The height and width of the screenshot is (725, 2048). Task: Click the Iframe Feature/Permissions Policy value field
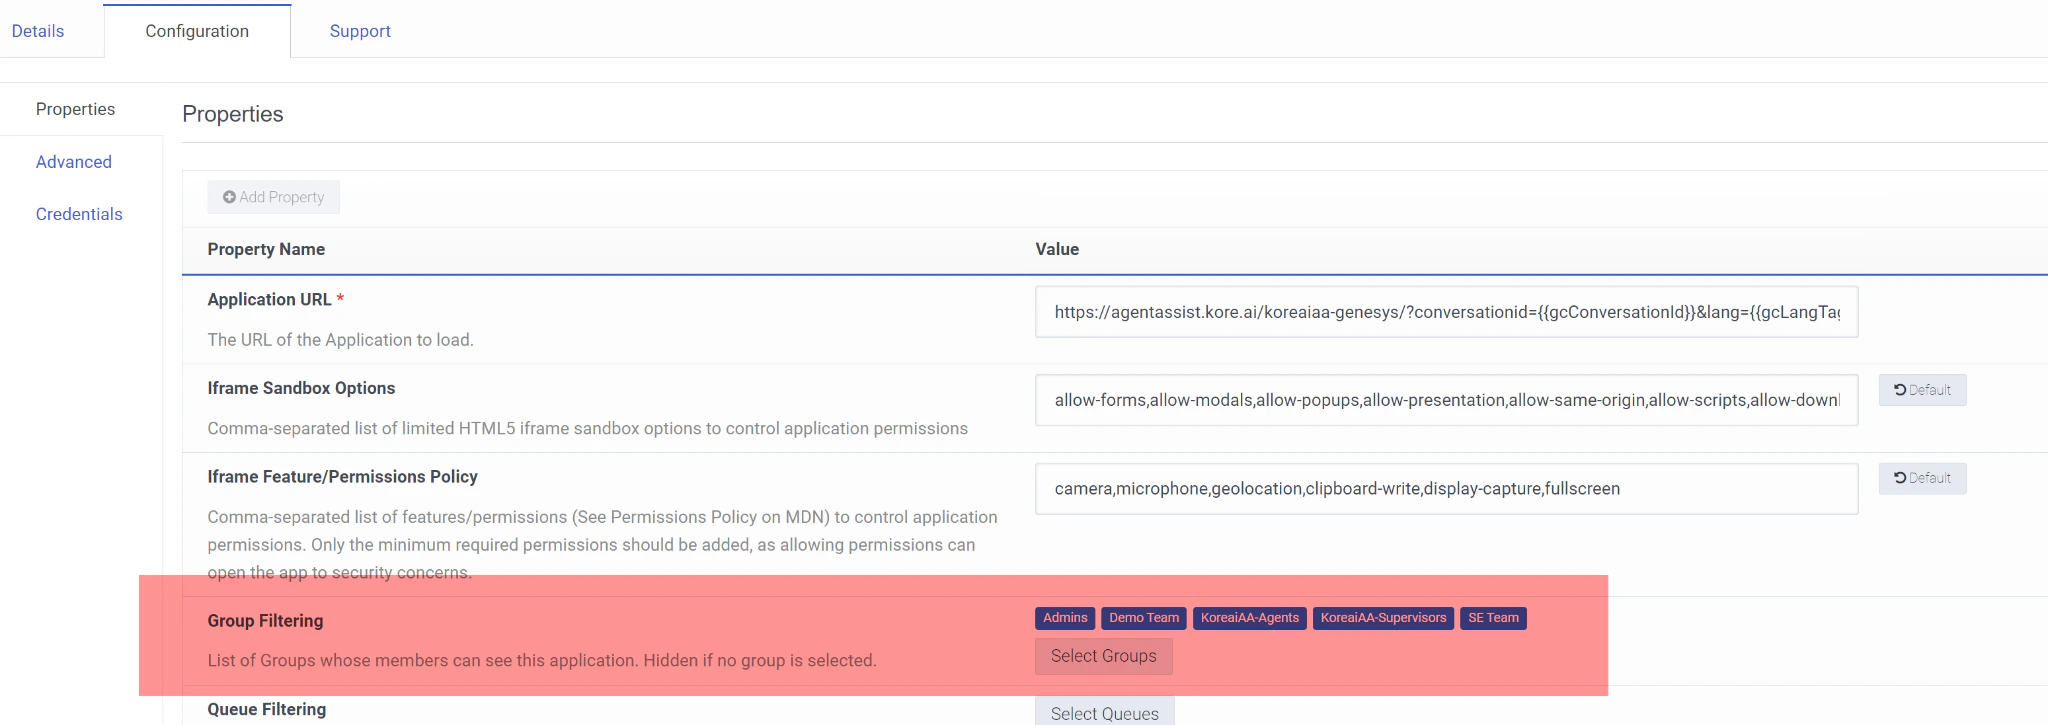pyautogui.click(x=1447, y=488)
